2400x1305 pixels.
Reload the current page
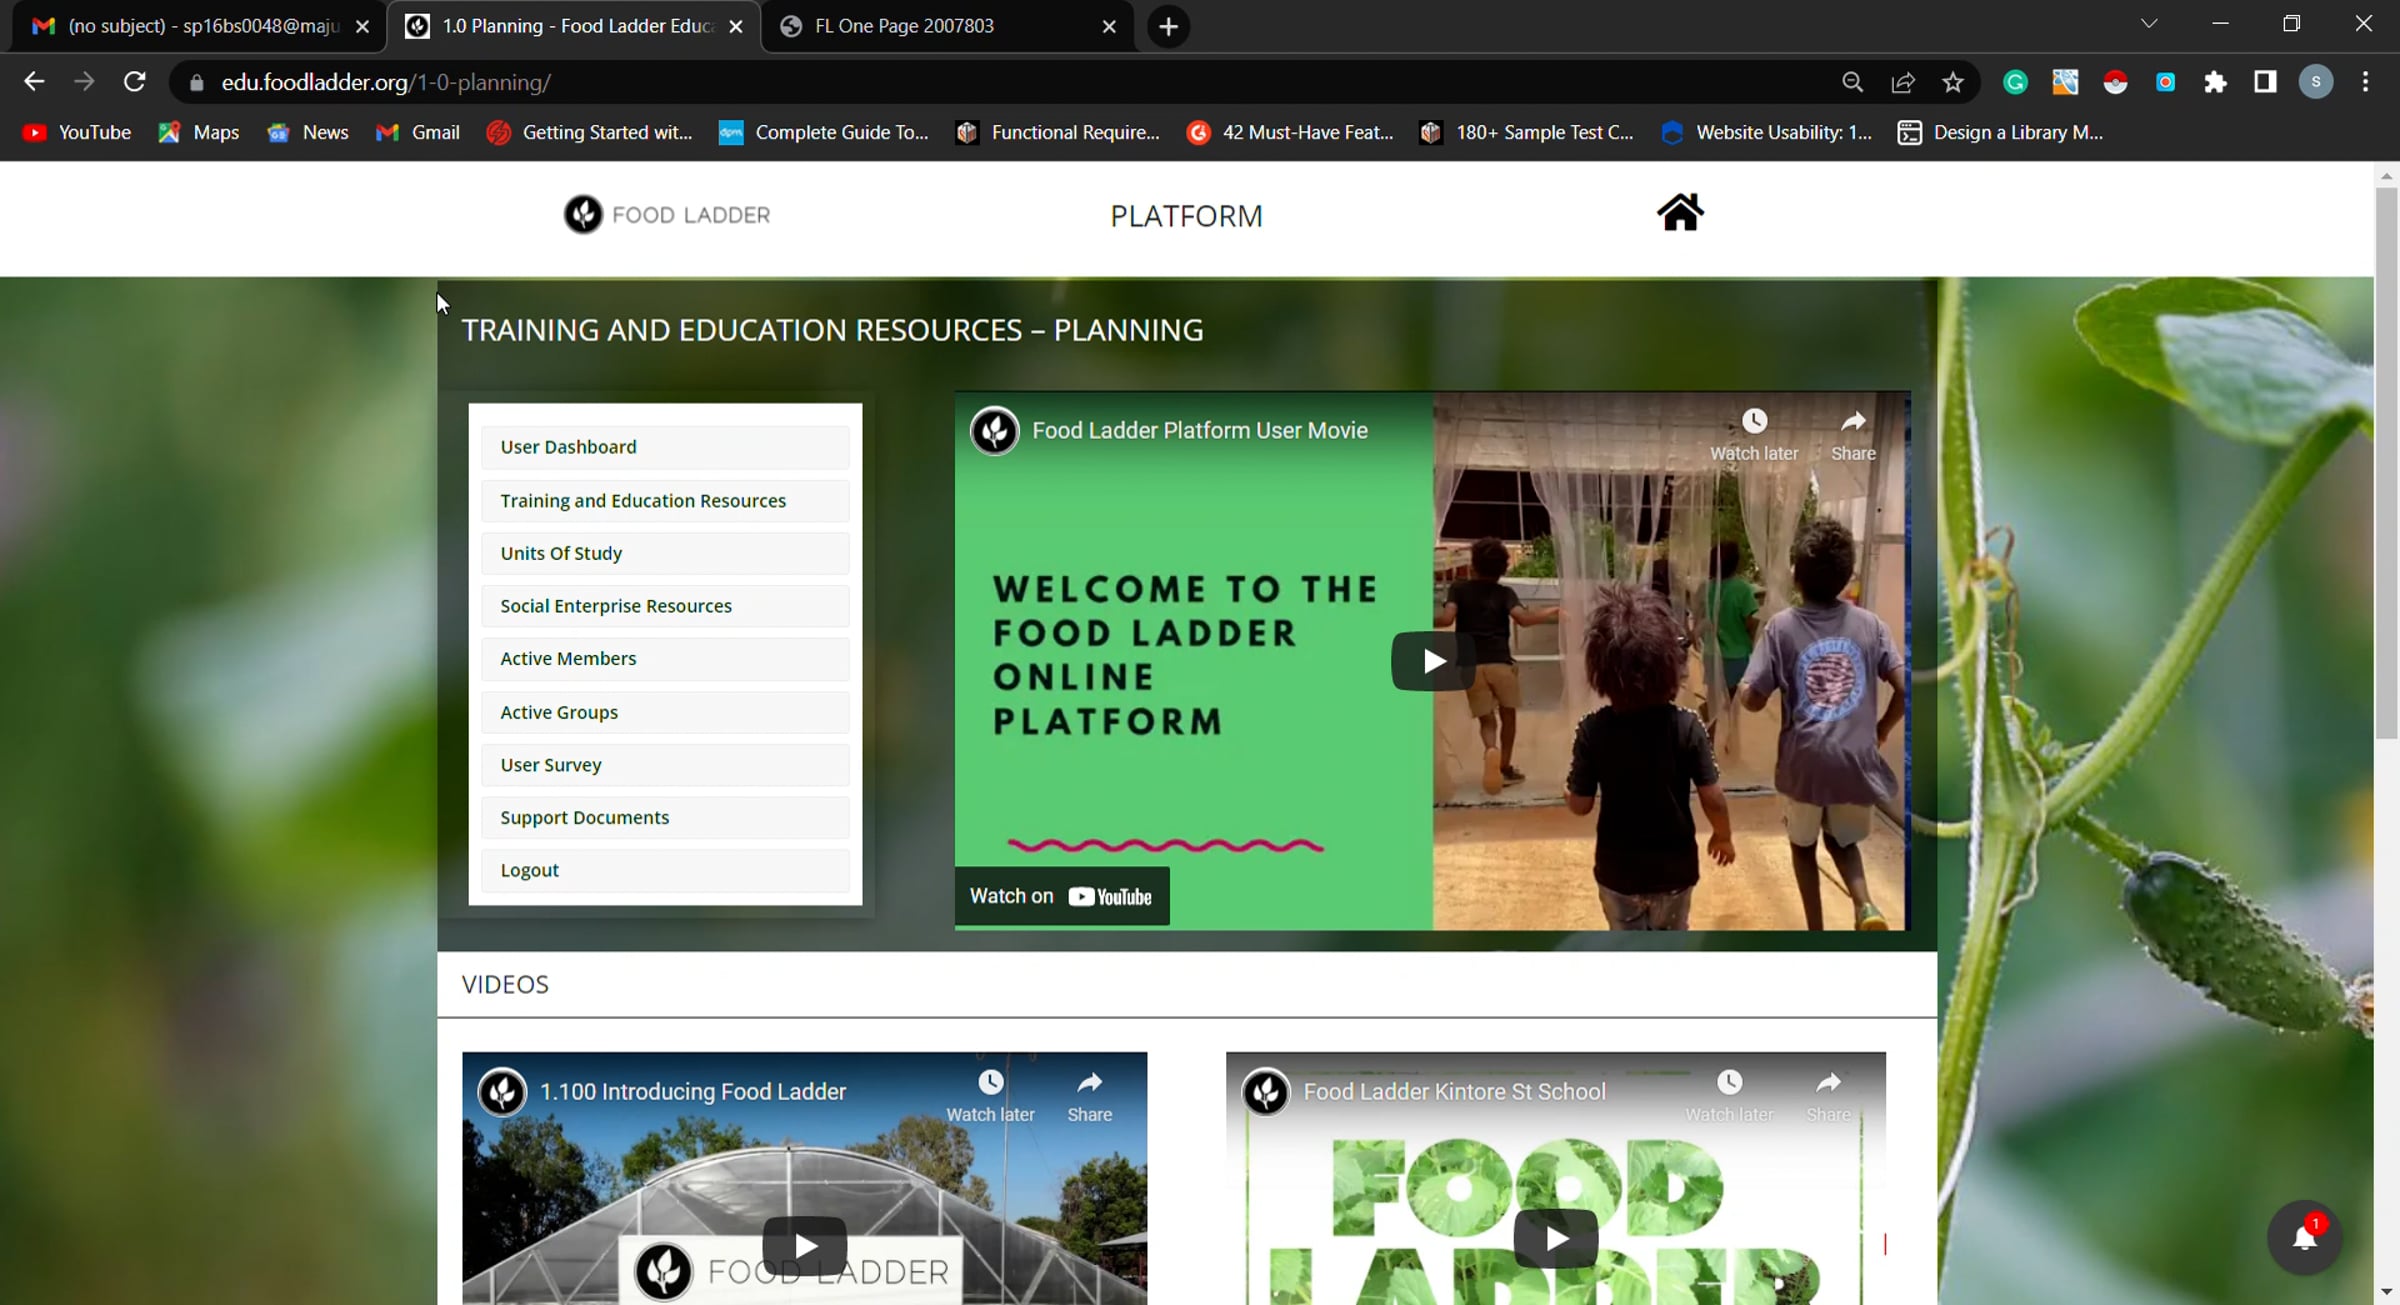click(134, 82)
